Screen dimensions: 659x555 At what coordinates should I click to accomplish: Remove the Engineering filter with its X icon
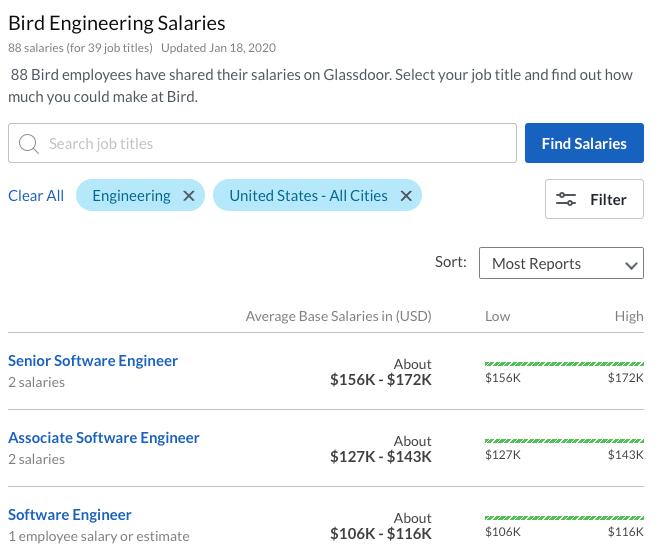tap(188, 196)
